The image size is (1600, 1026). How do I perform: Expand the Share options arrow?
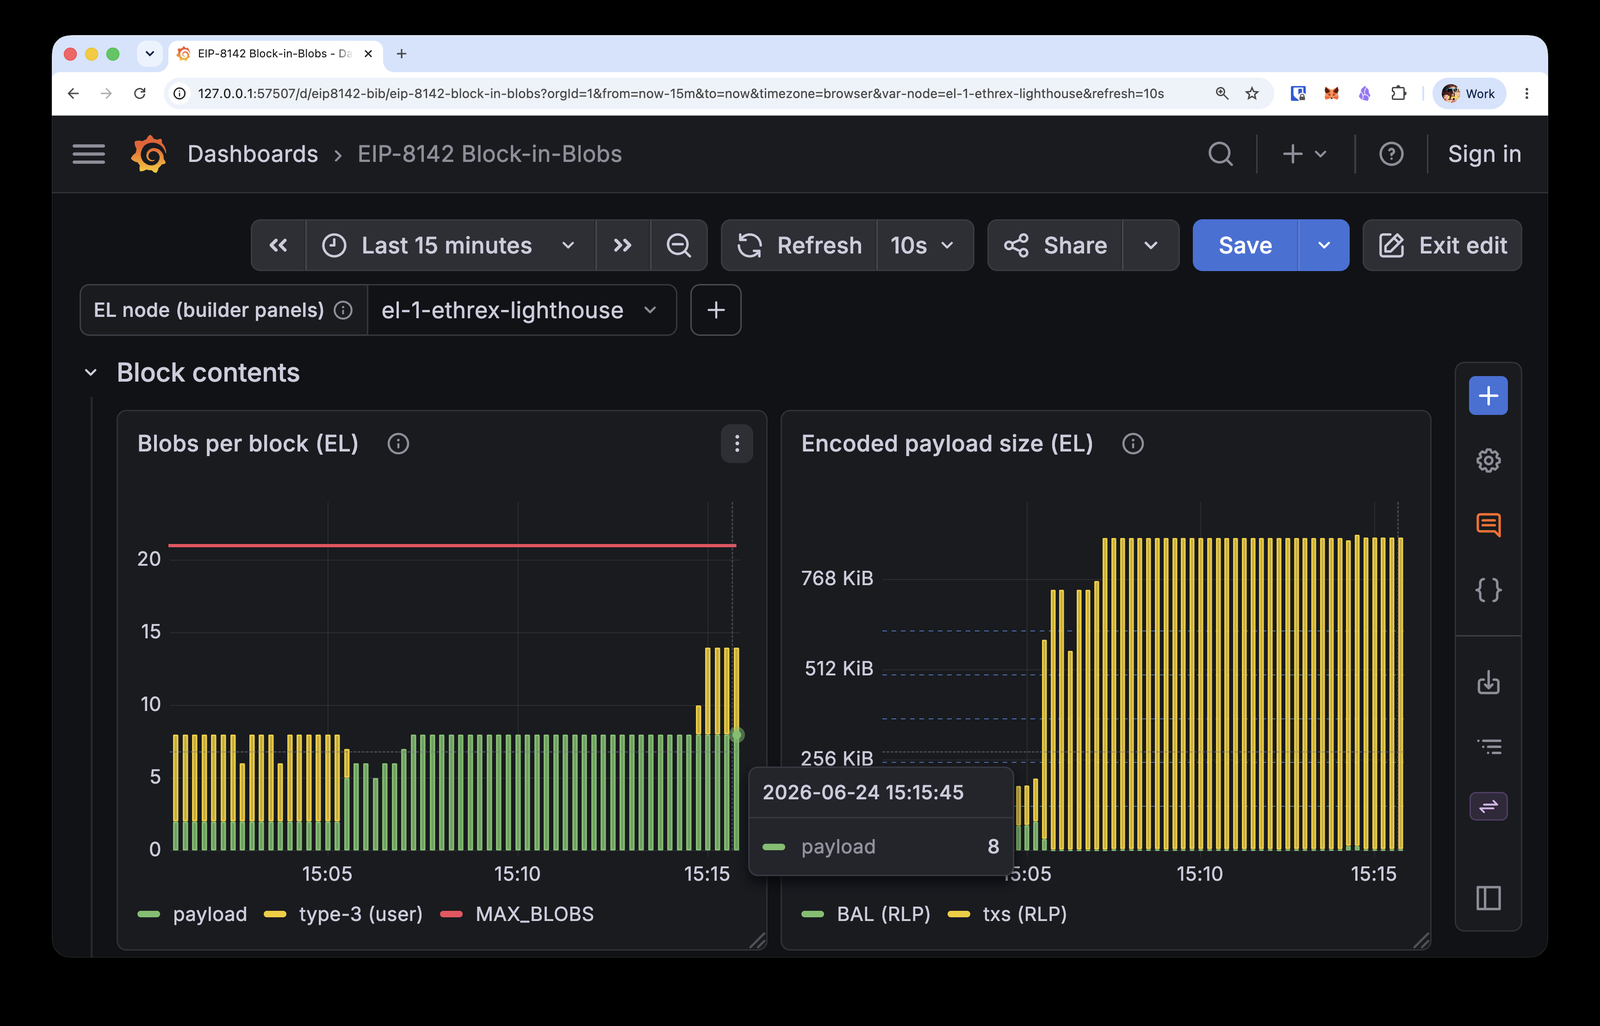(x=1151, y=245)
